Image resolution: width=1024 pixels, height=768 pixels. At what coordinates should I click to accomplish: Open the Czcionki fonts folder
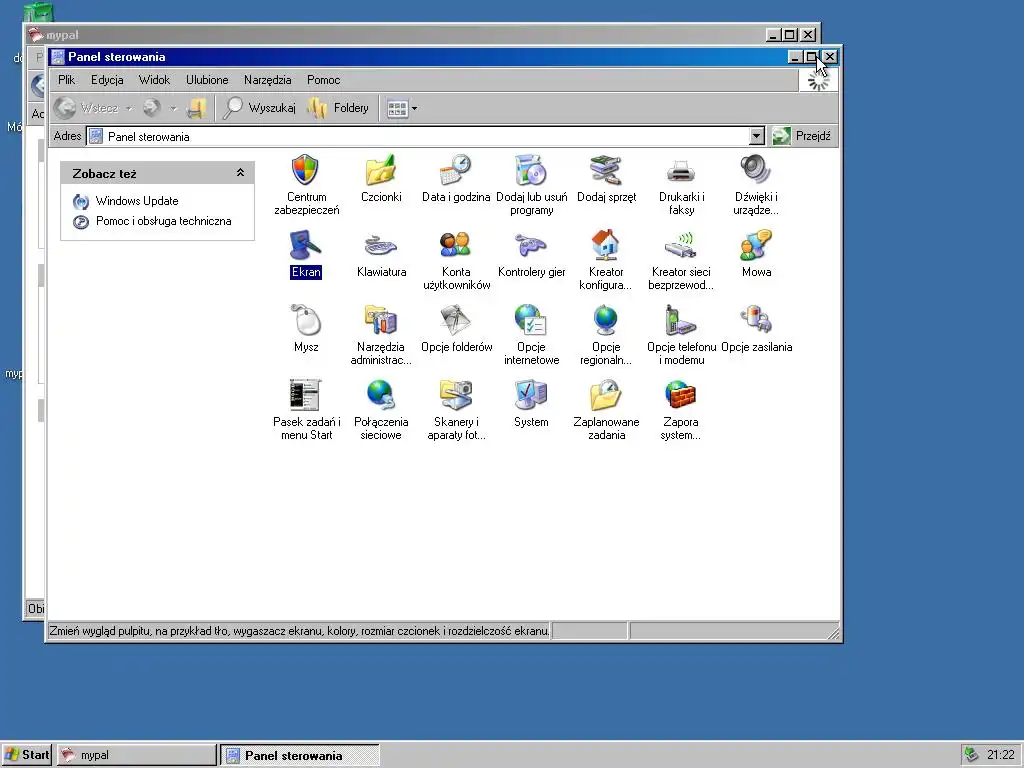click(381, 170)
